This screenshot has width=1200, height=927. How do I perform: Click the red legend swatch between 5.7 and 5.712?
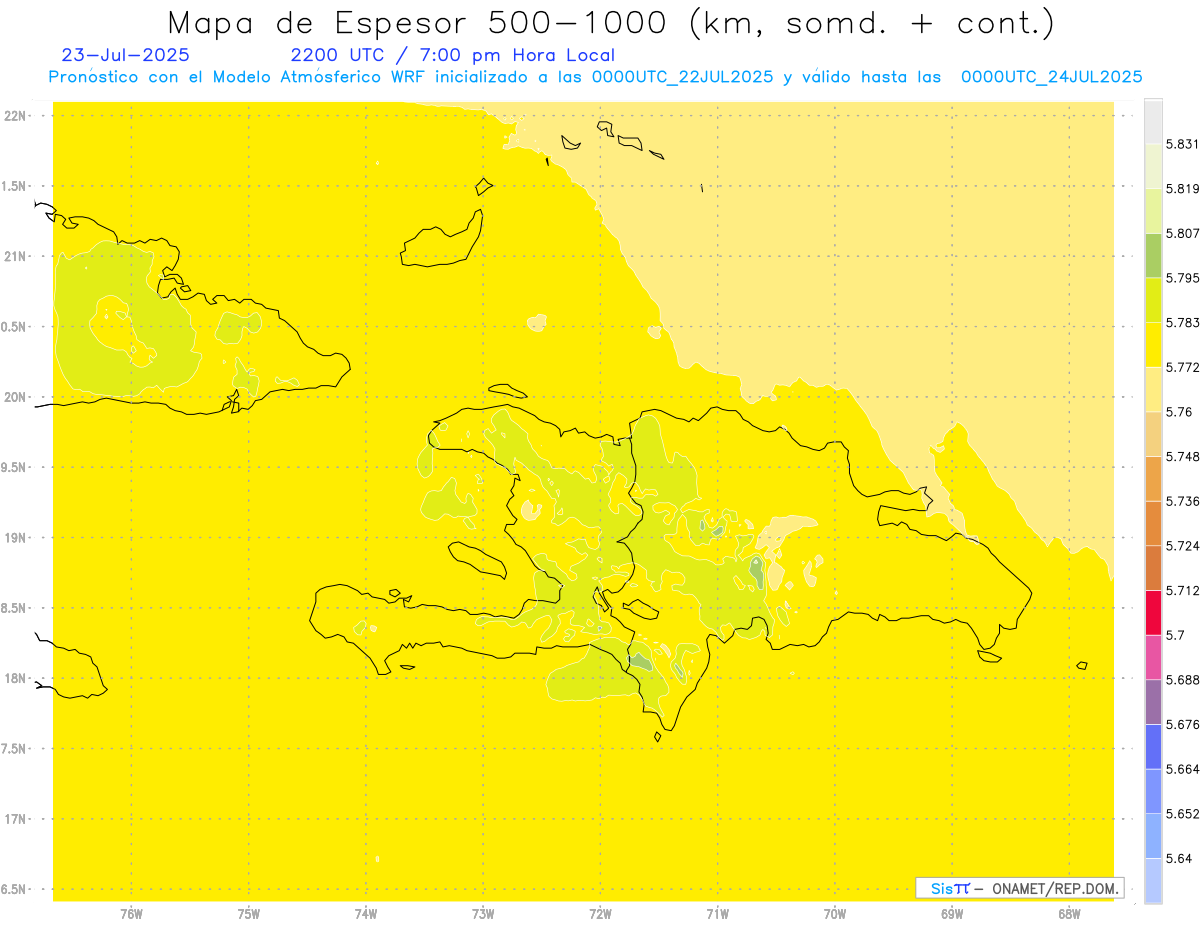point(1153,612)
